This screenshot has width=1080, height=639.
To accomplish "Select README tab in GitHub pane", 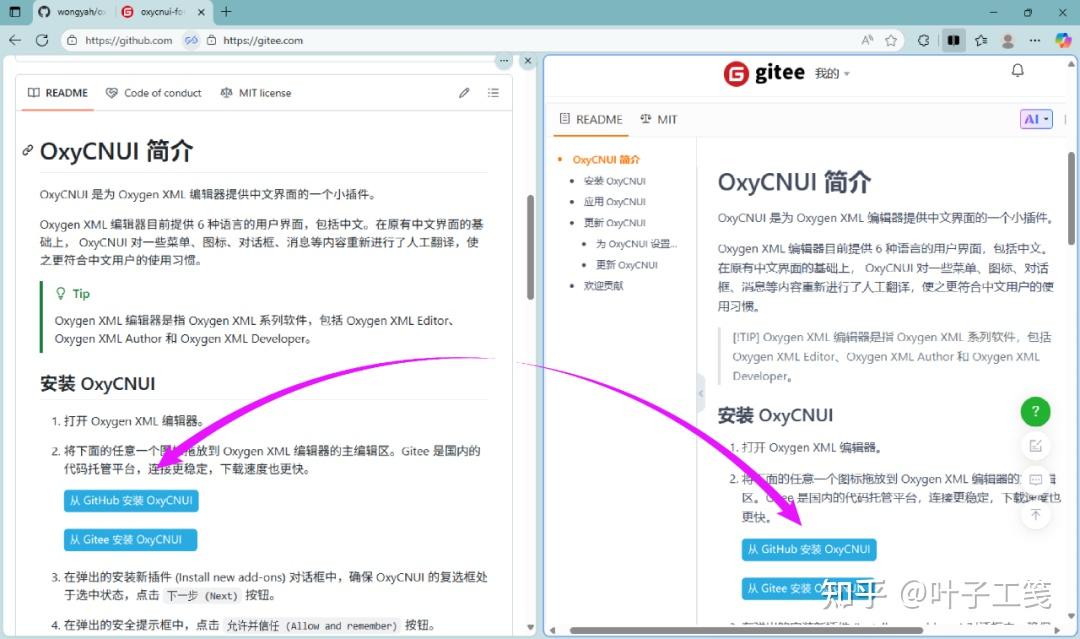I will click(58, 93).
